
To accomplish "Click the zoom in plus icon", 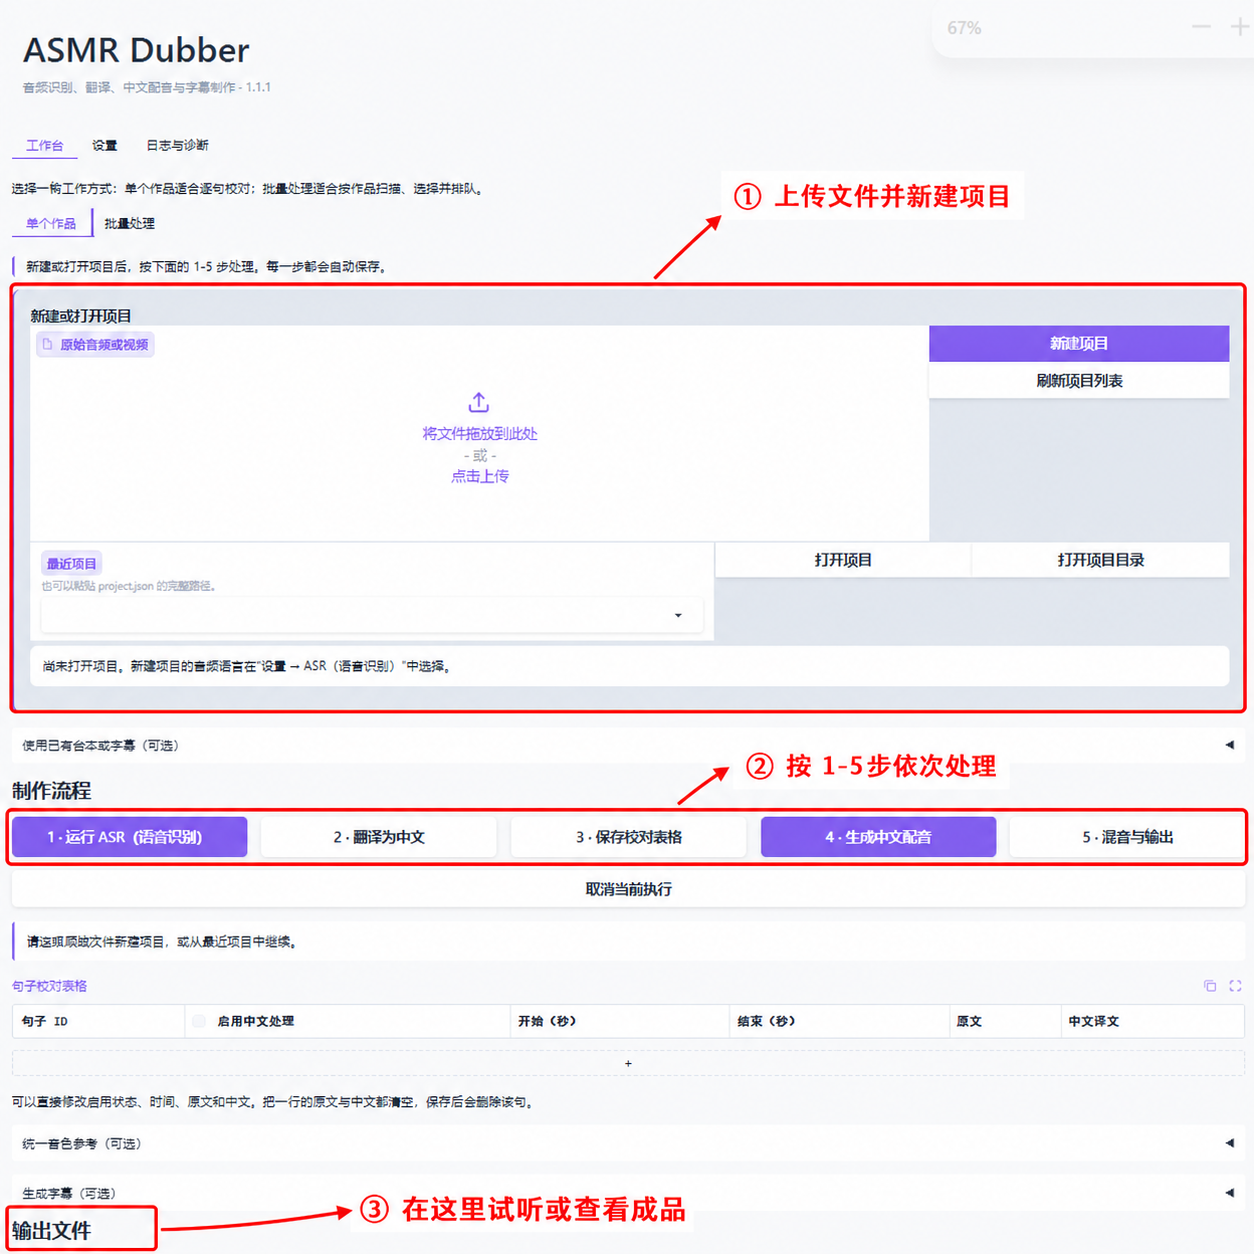I will [x=1239, y=27].
